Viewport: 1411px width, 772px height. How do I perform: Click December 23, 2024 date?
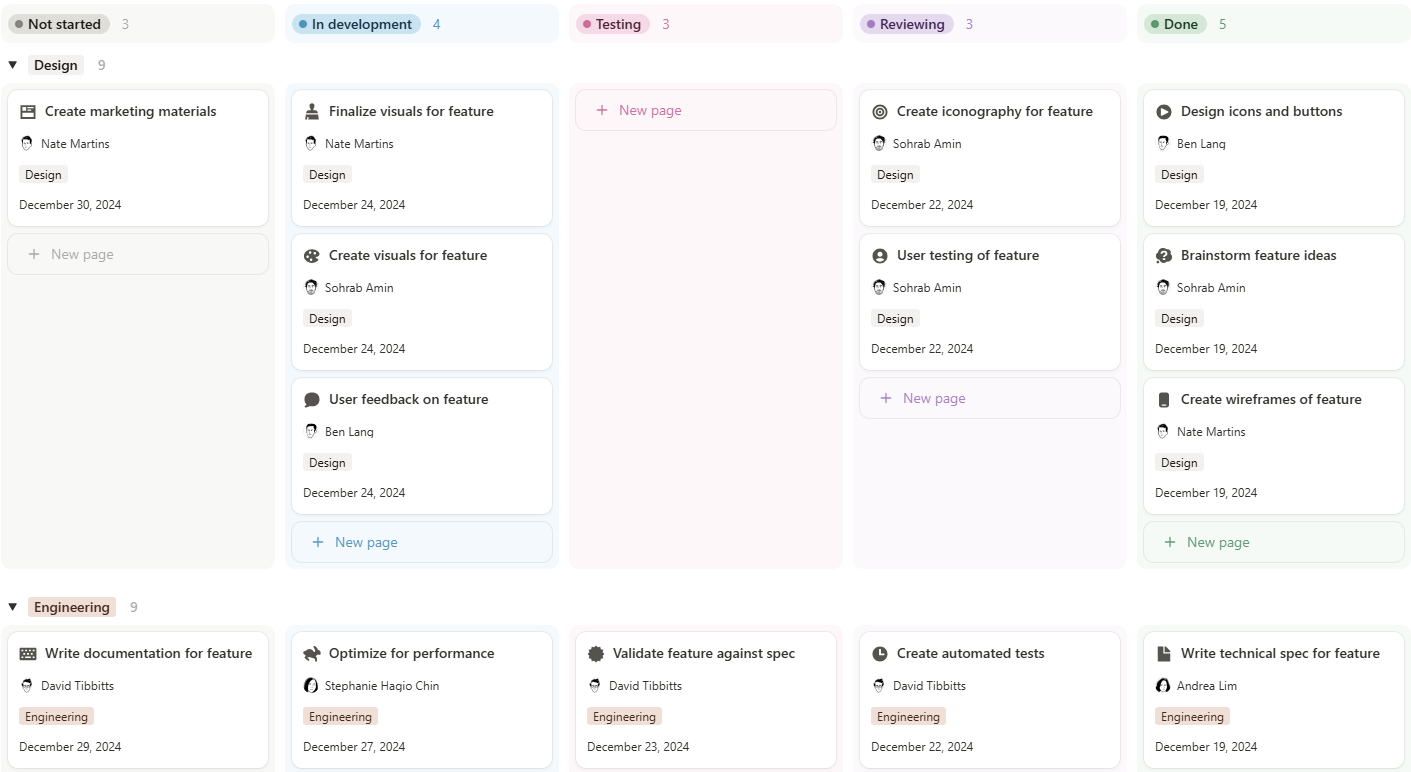(x=638, y=747)
